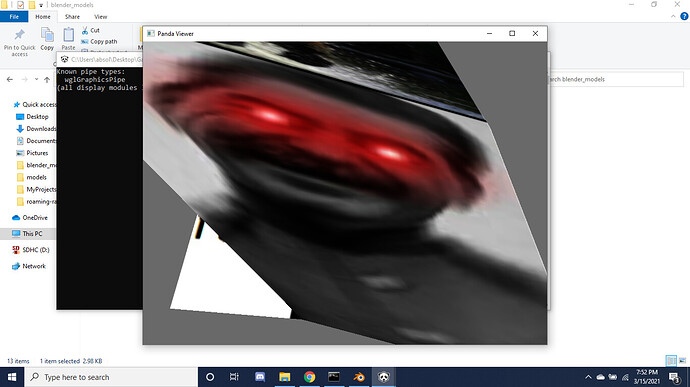Open the models folder in sidebar
Viewport: 690px width, 387px height.
click(x=31, y=177)
